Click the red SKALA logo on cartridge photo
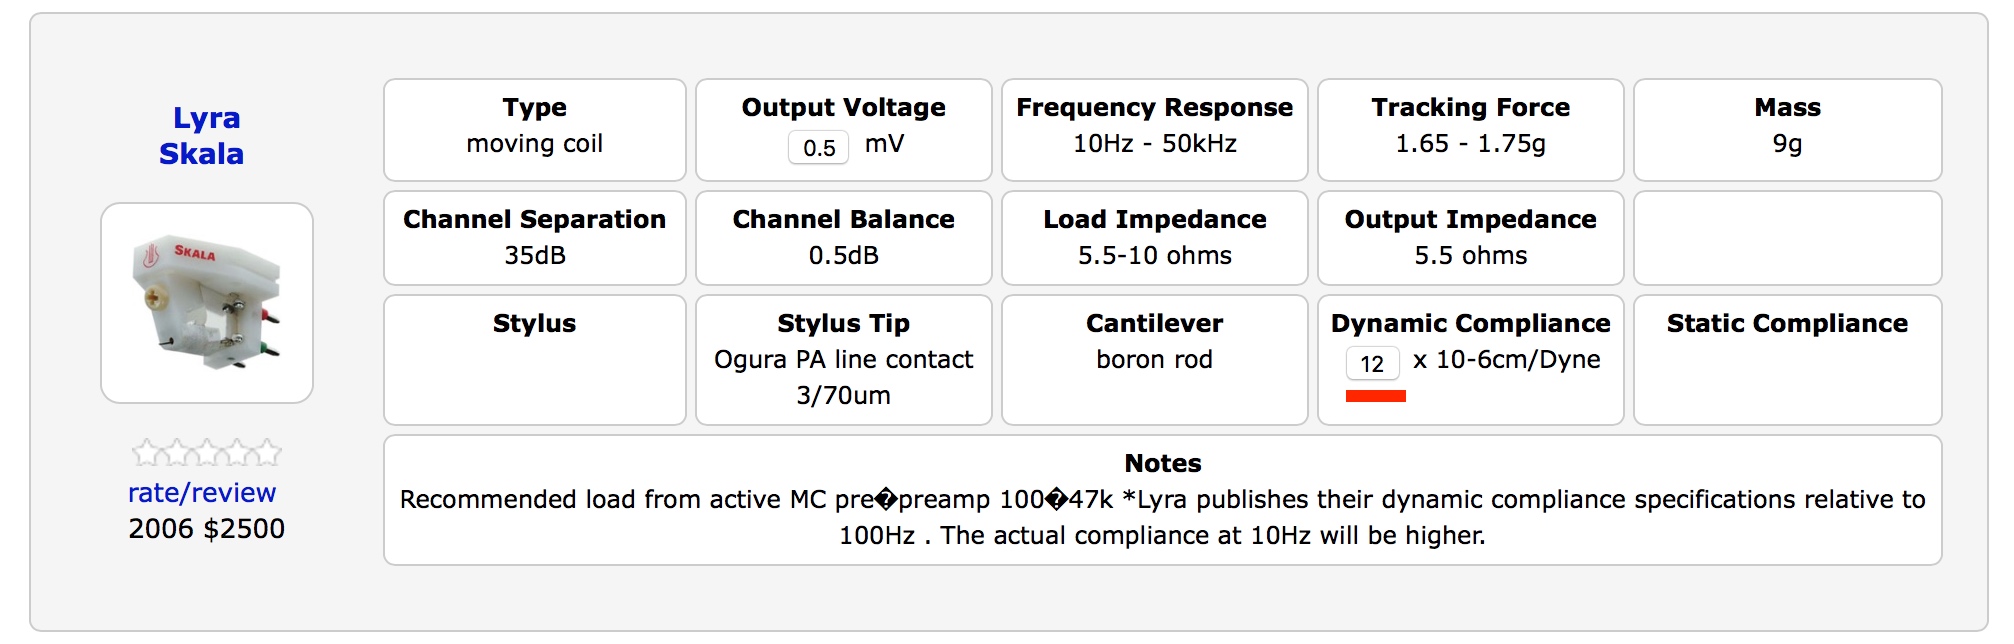Image resolution: width=2014 pixels, height=644 pixels. tap(194, 252)
